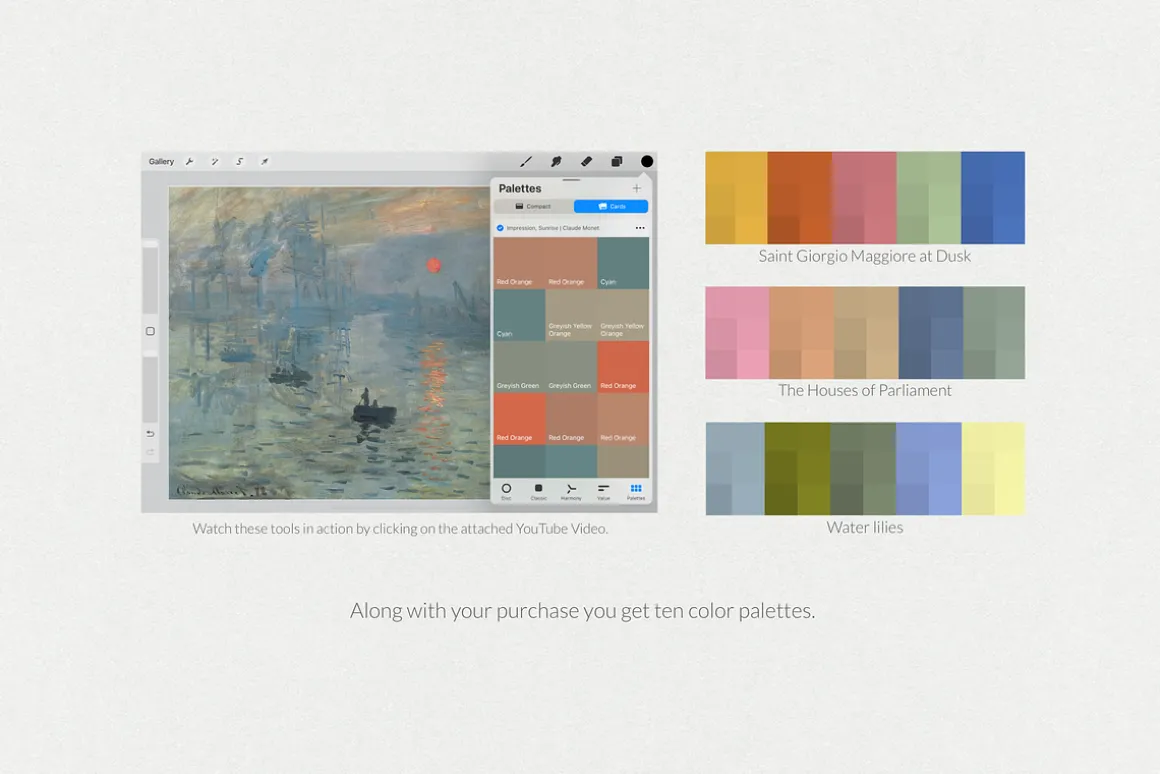The width and height of the screenshot is (1160, 774).
Task: Tap the black active color circle
Action: (x=647, y=161)
